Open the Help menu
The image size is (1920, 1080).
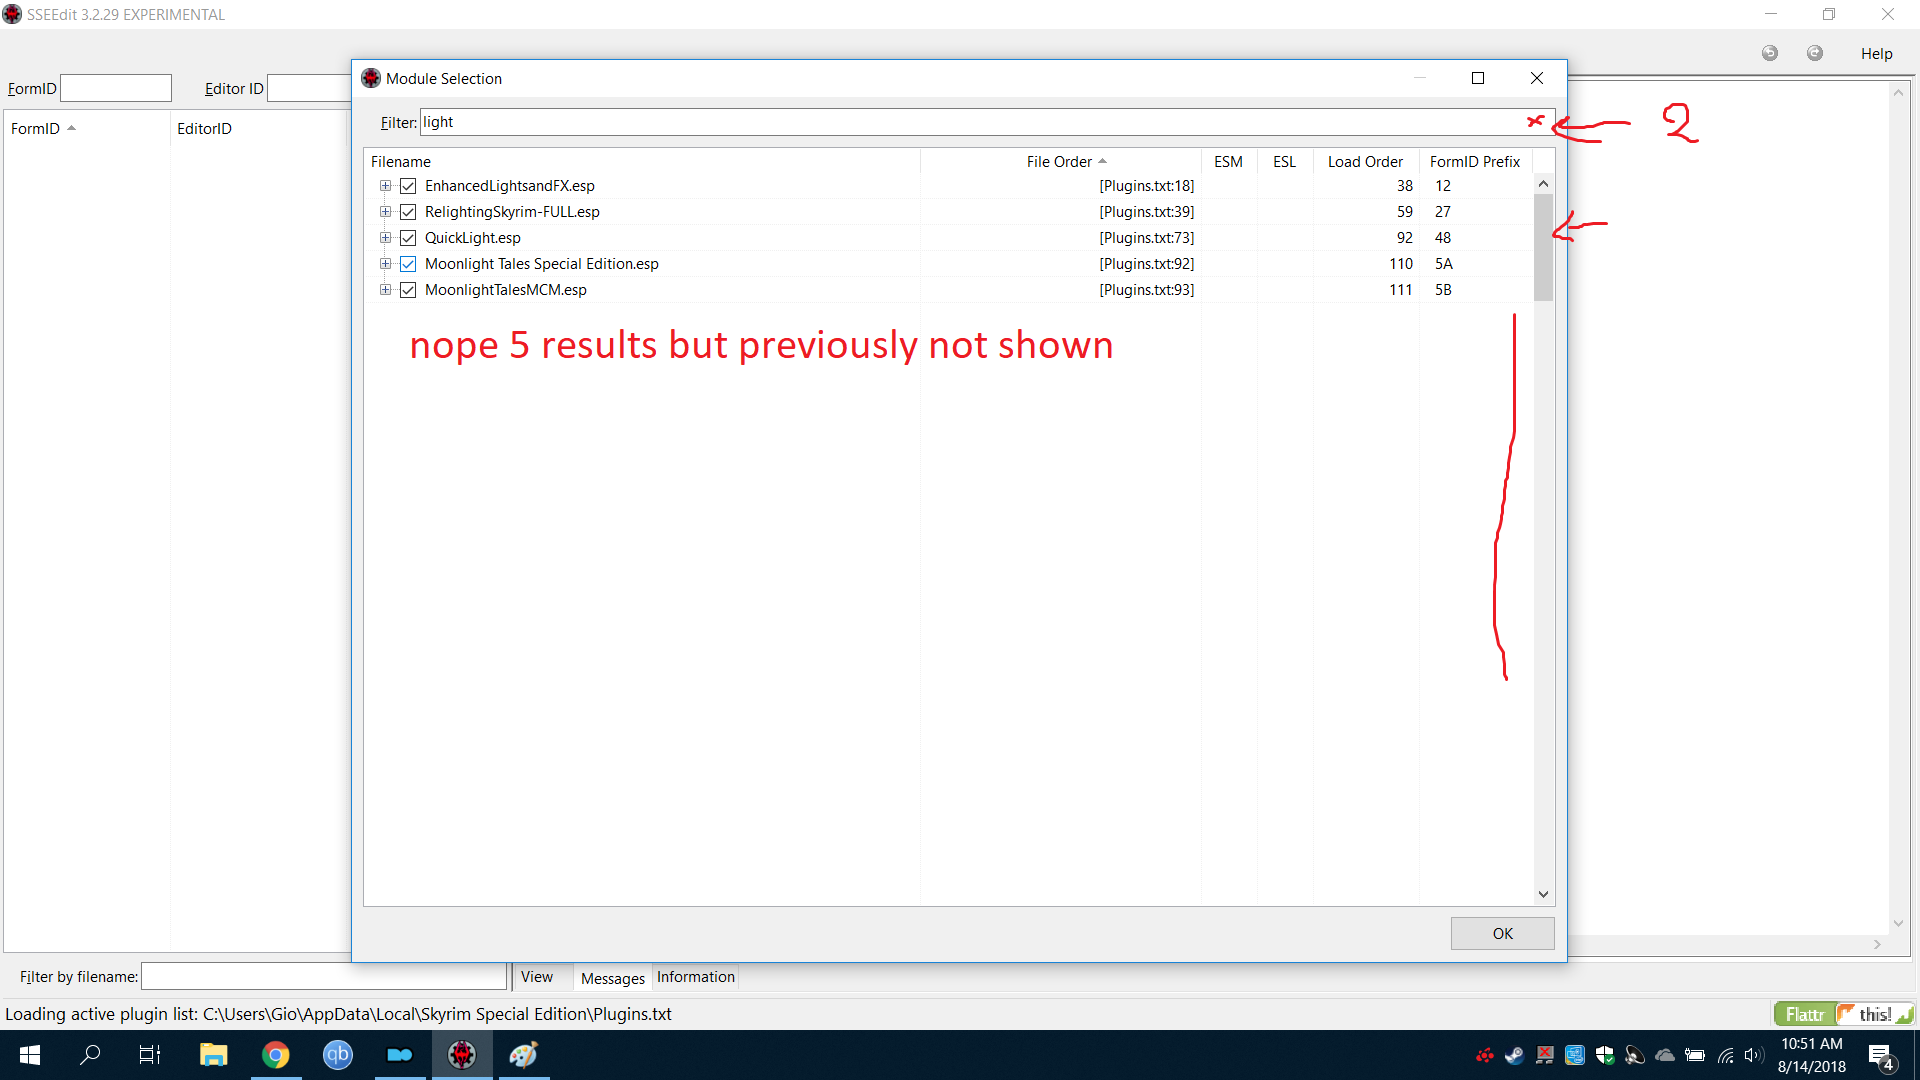[x=1876, y=54]
